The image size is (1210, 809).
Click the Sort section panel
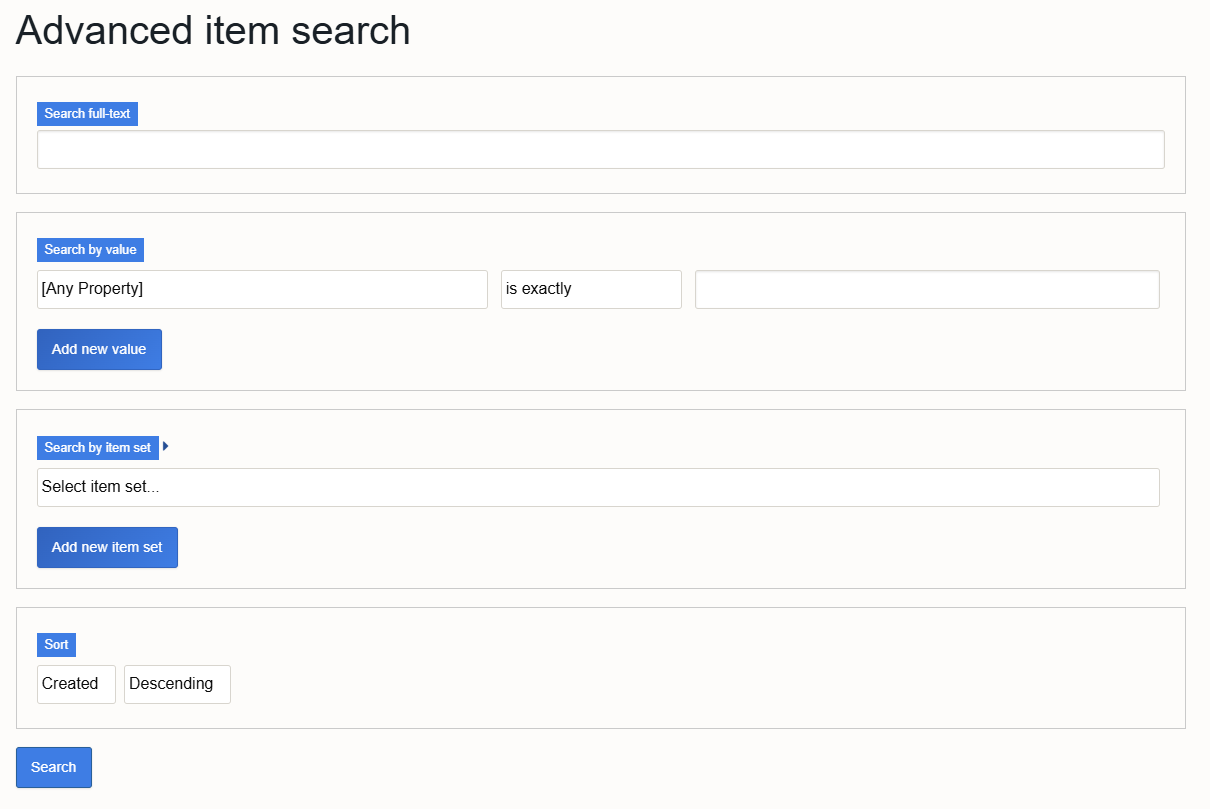(600, 667)
